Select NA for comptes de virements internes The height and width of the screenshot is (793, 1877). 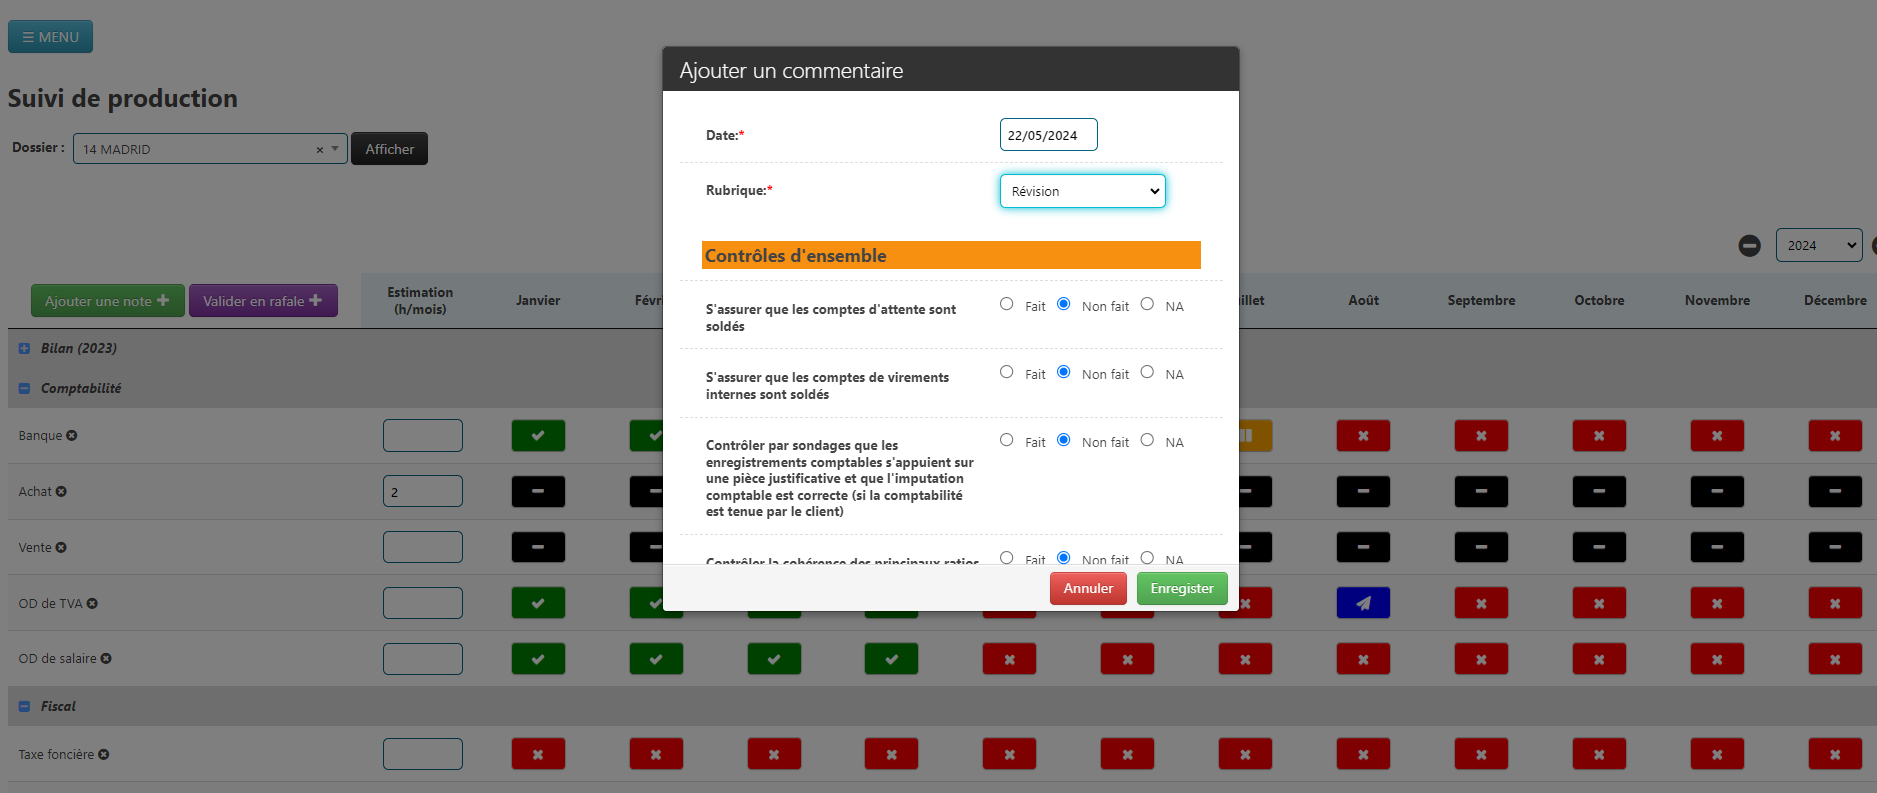[1147, 372]
